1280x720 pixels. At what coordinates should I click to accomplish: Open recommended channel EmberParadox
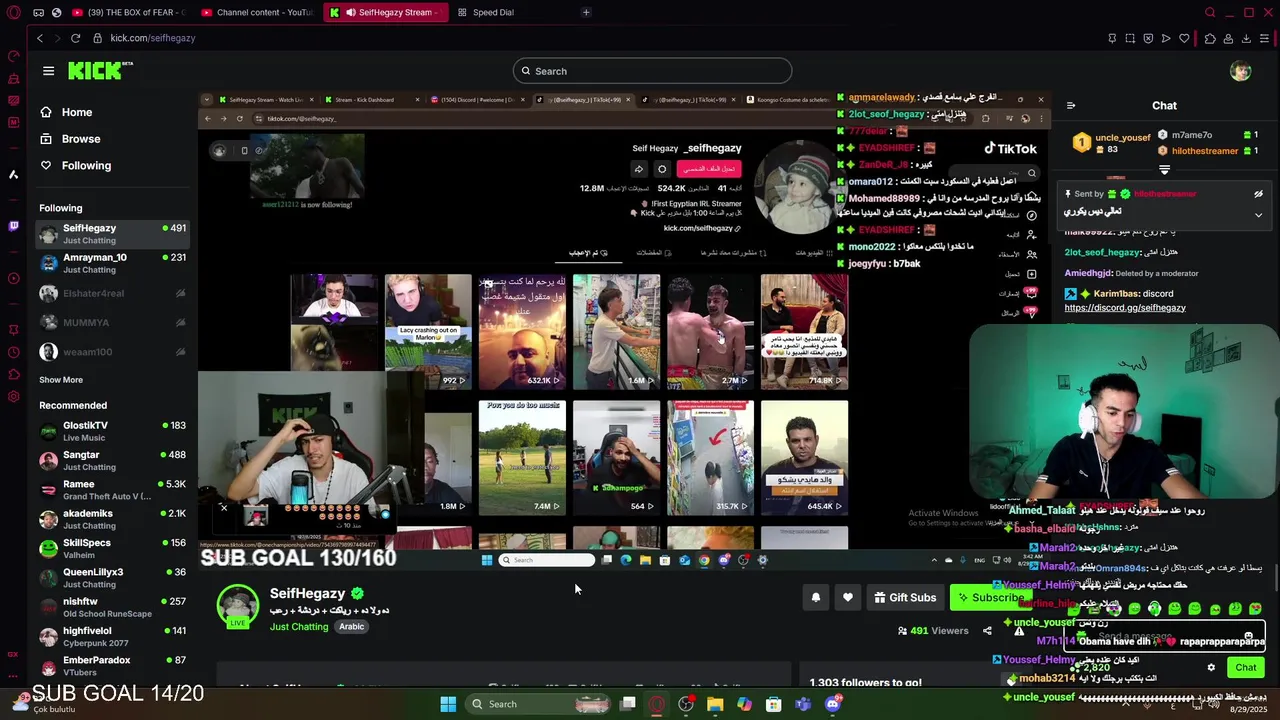(x=112, y=666)
